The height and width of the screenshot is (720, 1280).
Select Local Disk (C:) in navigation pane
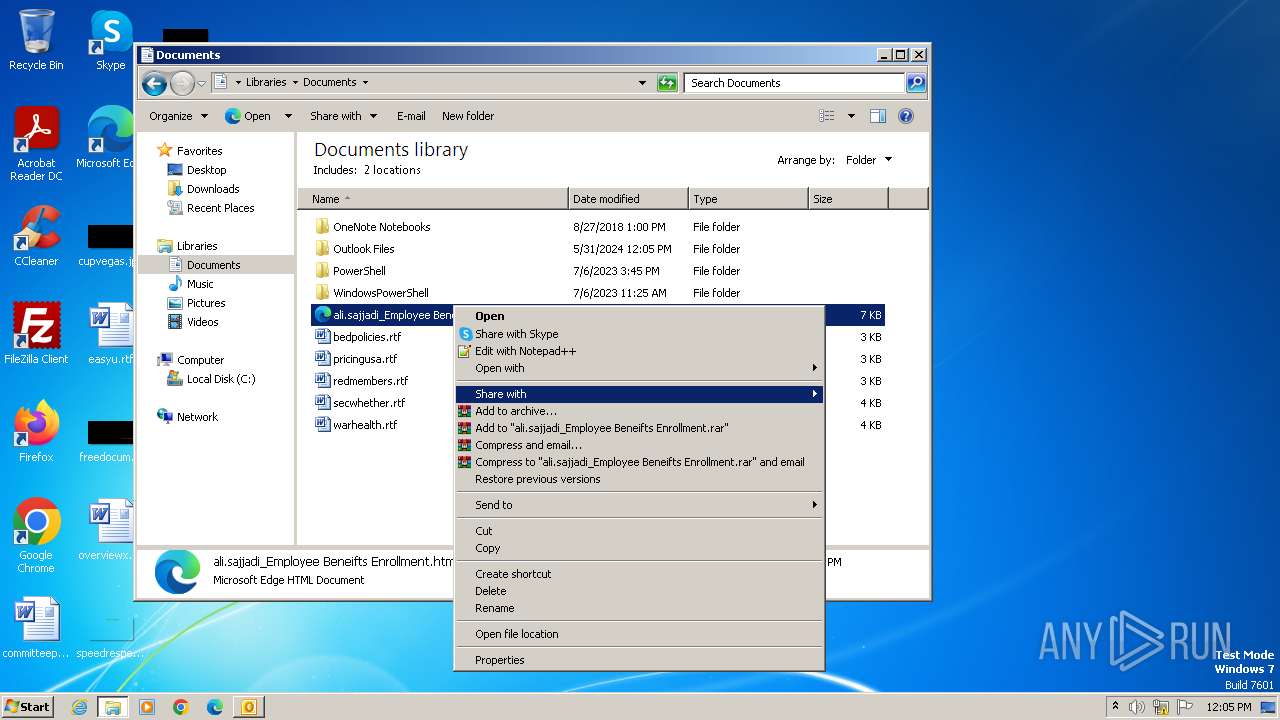(220, 379)
